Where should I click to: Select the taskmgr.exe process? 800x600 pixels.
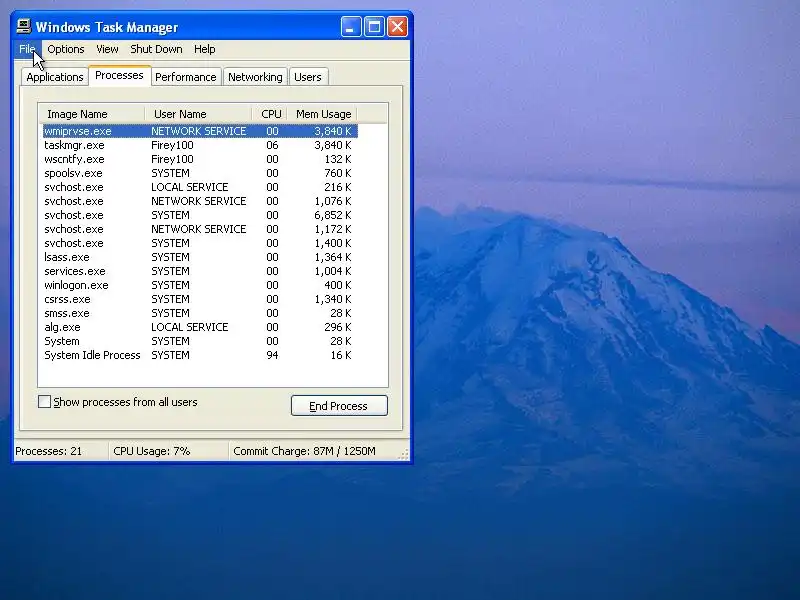200,145
